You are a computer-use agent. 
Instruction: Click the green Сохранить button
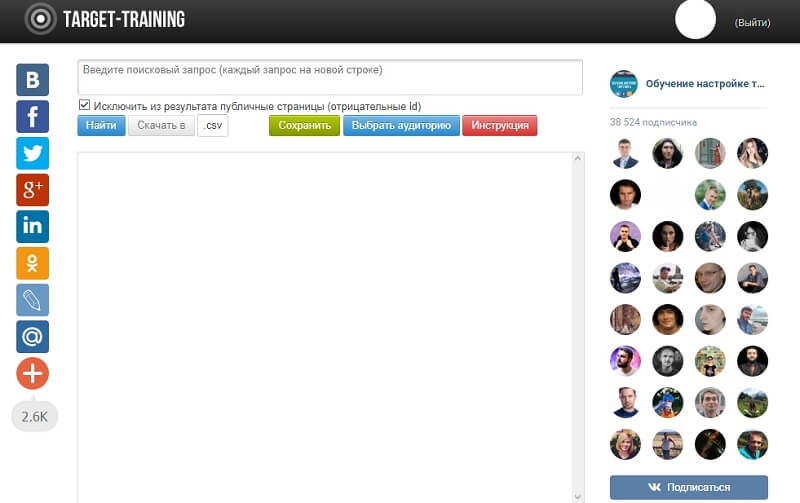click(x=305, y=125)
